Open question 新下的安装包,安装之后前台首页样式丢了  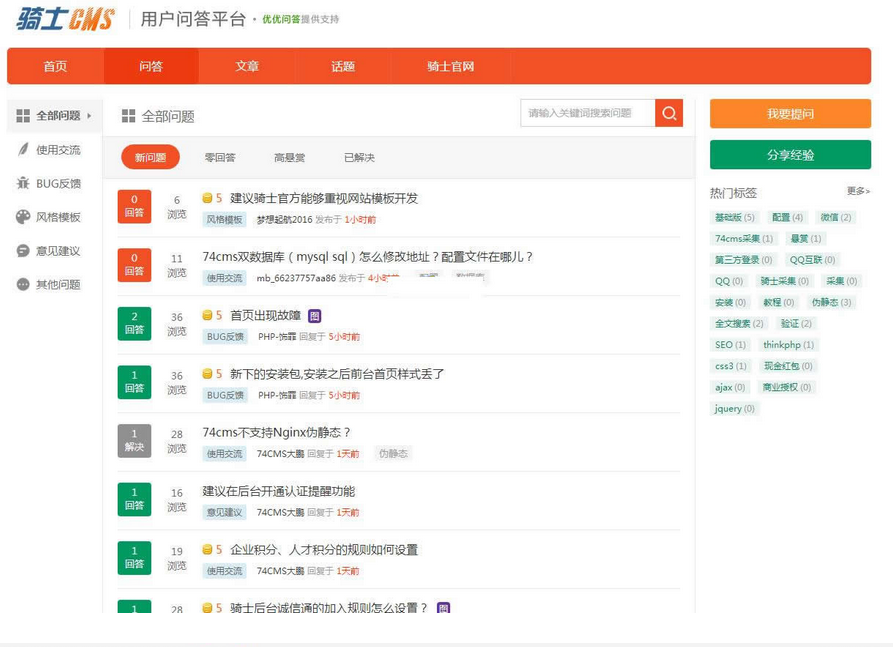tap(337, 374)
